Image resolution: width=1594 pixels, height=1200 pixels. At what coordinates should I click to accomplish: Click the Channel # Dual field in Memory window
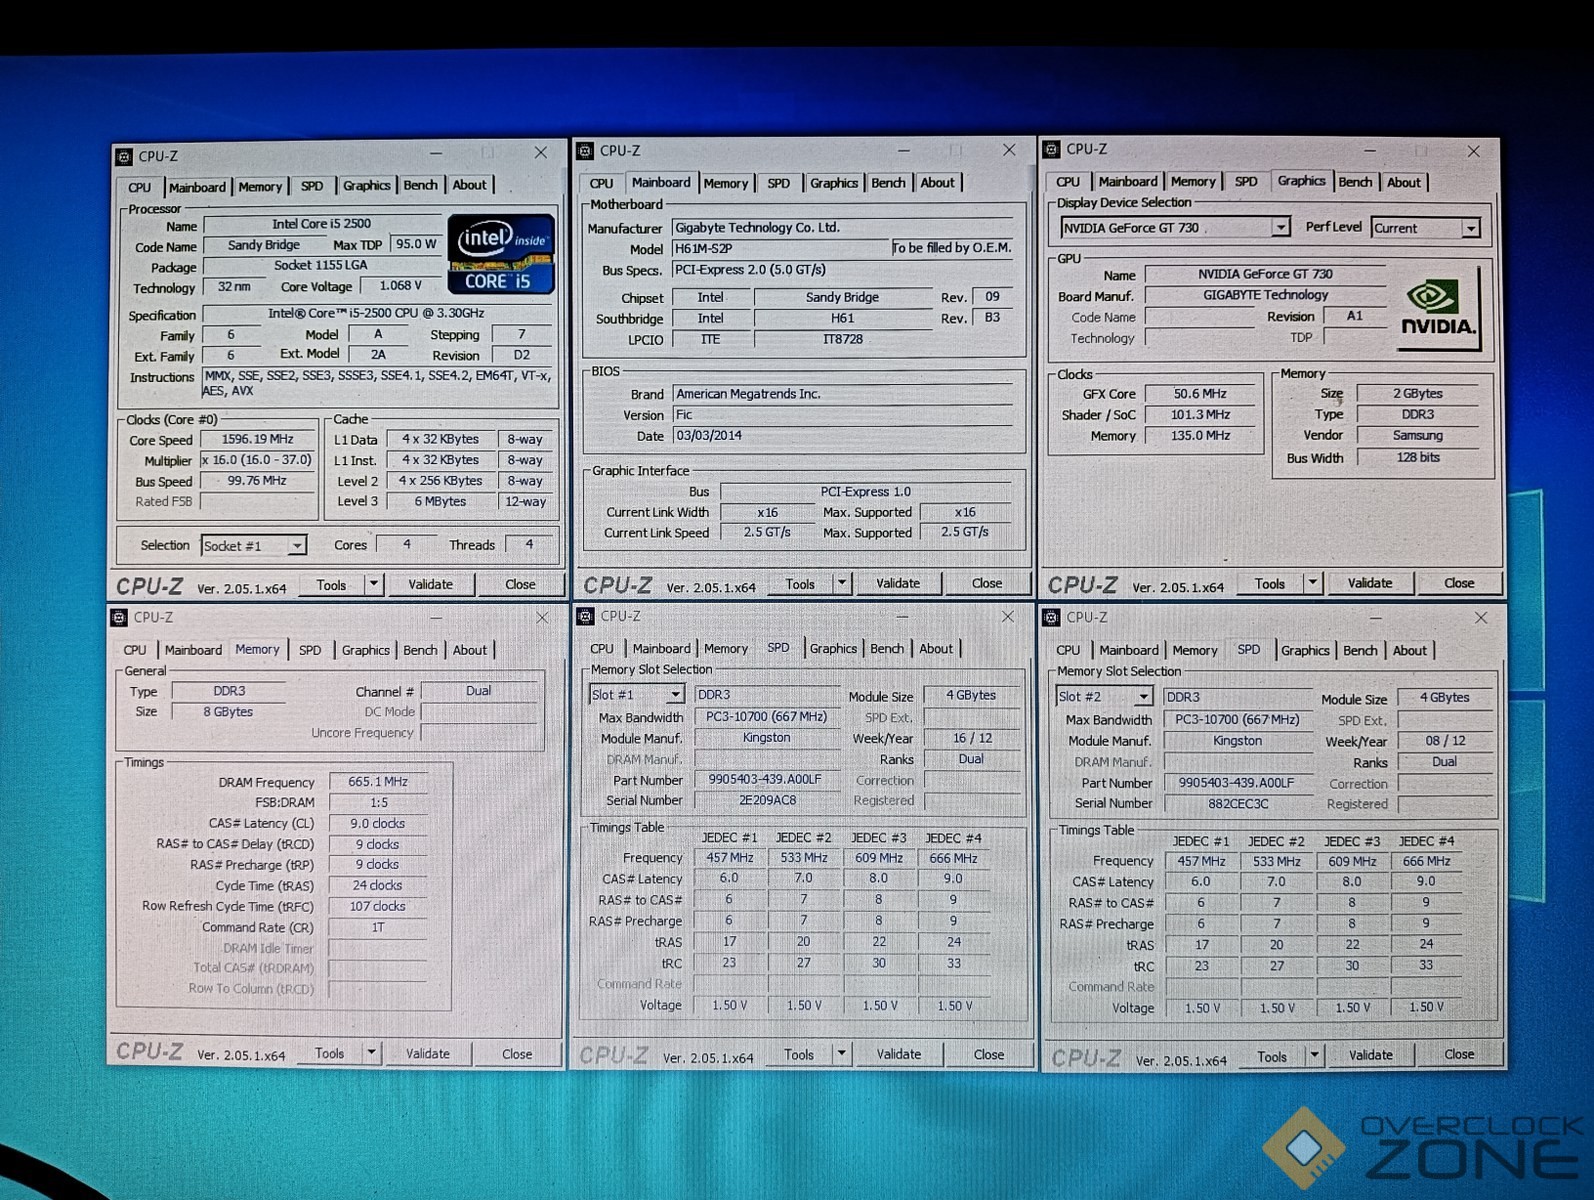[479, 691]
